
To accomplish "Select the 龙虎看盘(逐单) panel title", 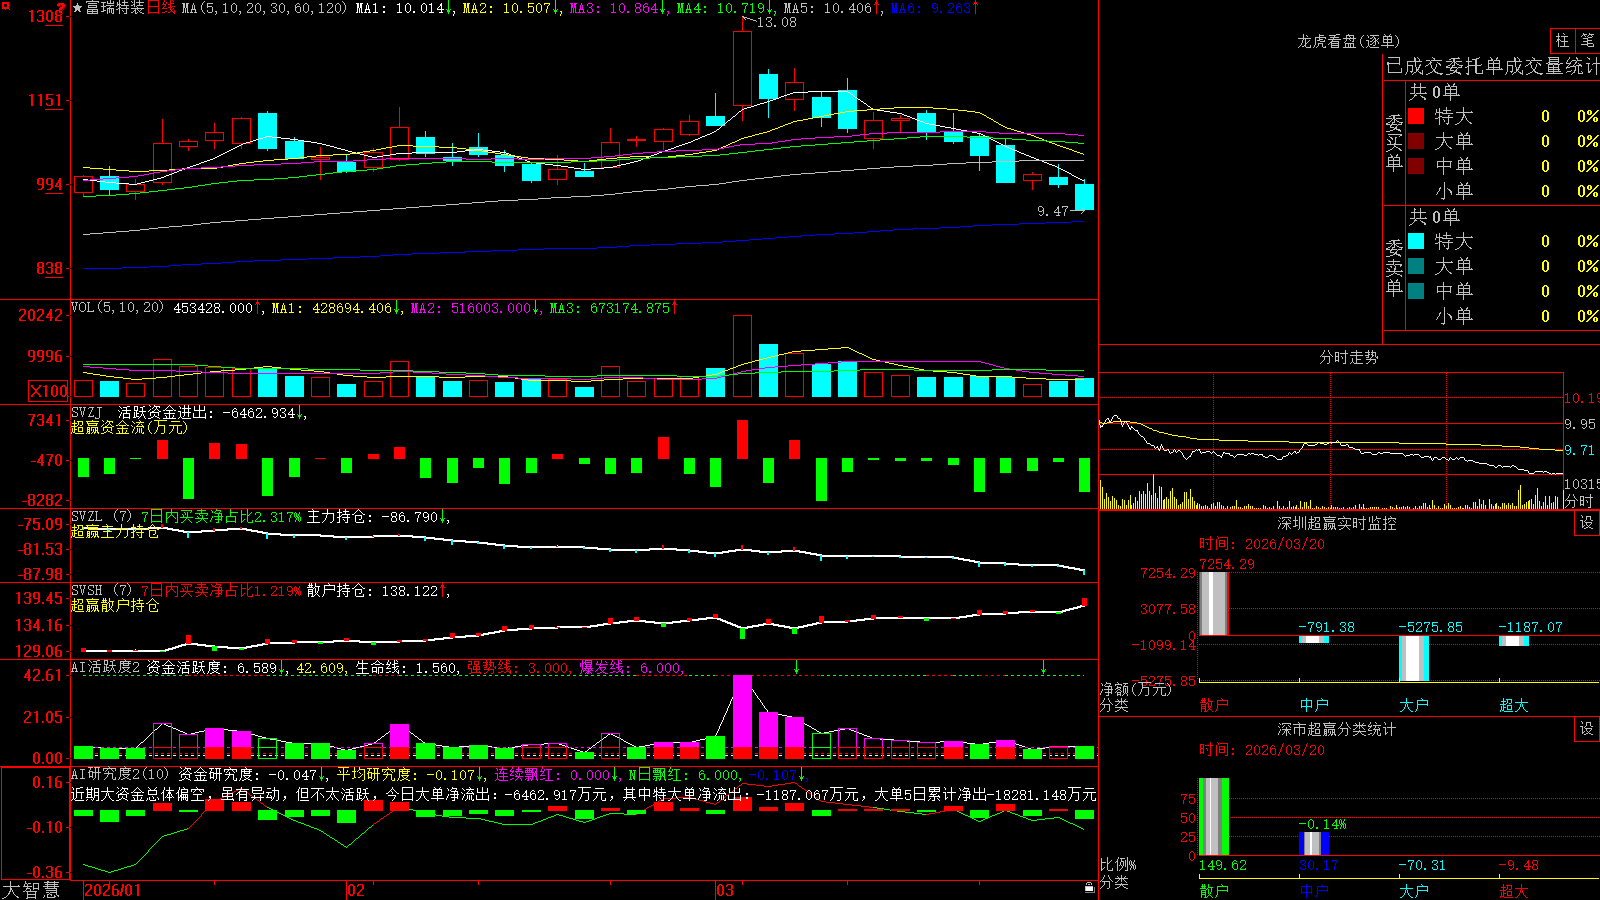I will click(x=1348, y=41).
